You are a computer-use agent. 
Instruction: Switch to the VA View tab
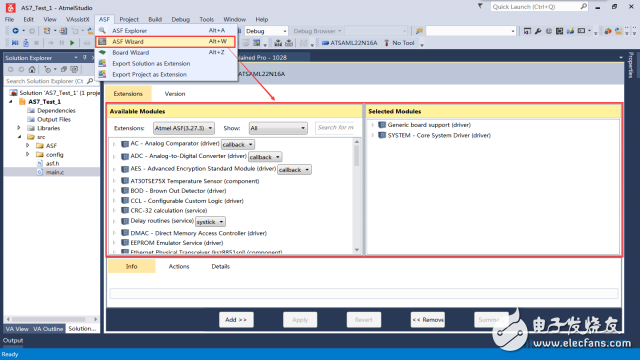click(17, 329)
